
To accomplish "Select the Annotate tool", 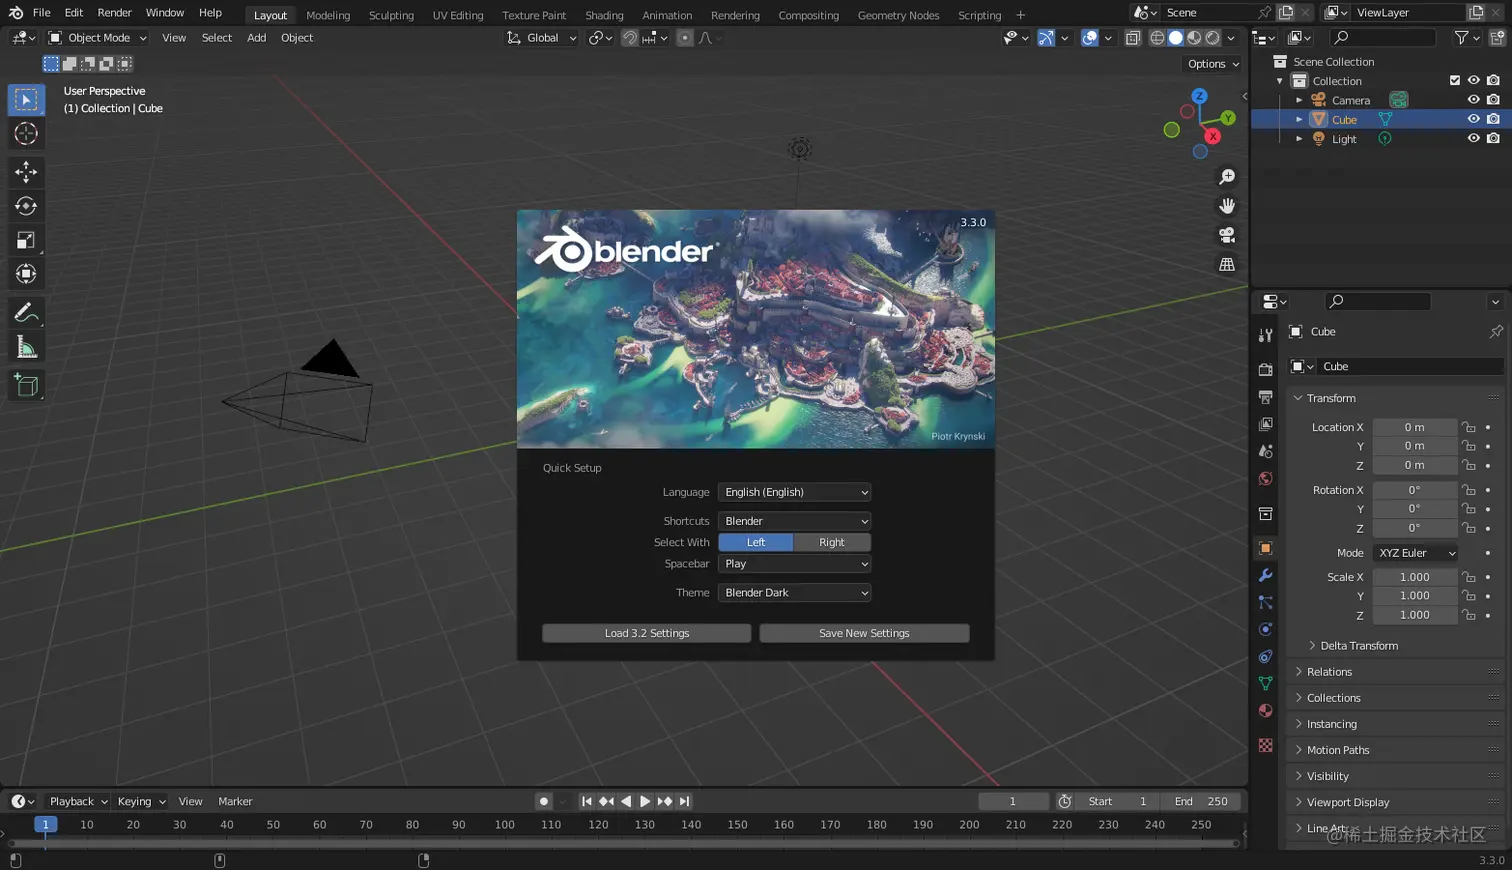I will tap(26, 313).
